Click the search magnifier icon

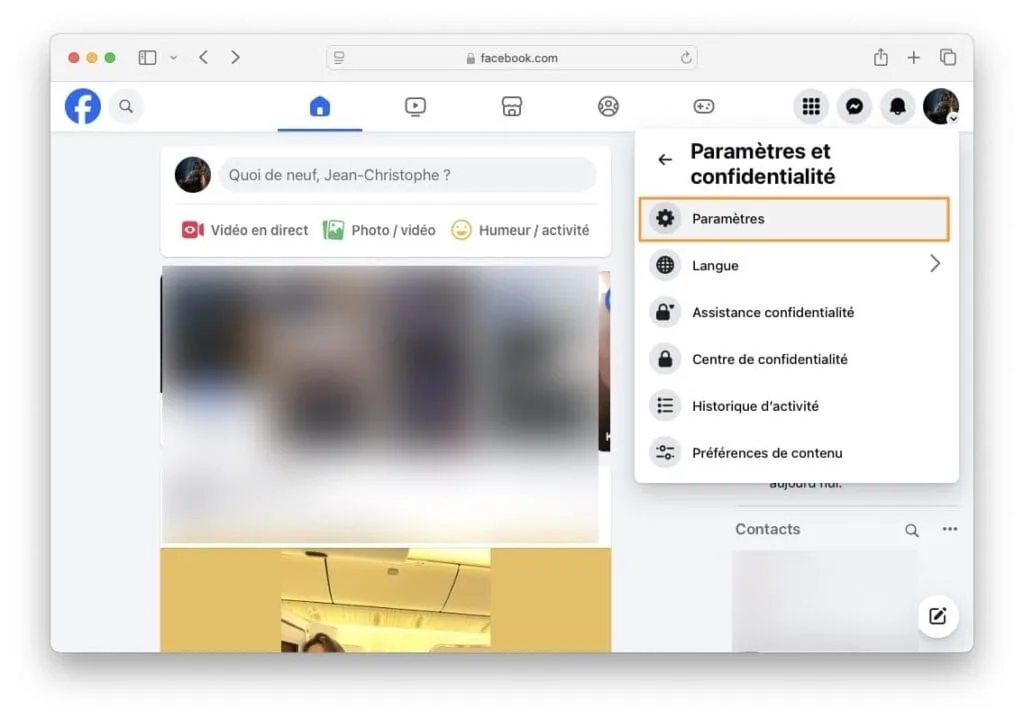coord(126,106)
